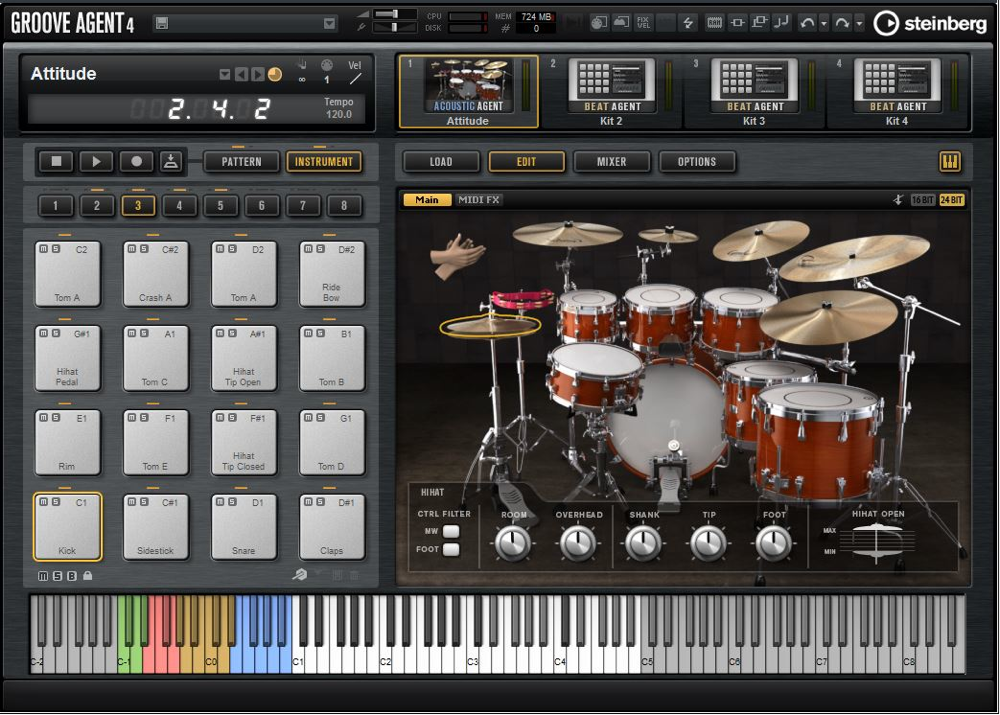Mute the Kick pad
The width and height of the screenshot is (1000, 715).
click(x=43, y=502)
